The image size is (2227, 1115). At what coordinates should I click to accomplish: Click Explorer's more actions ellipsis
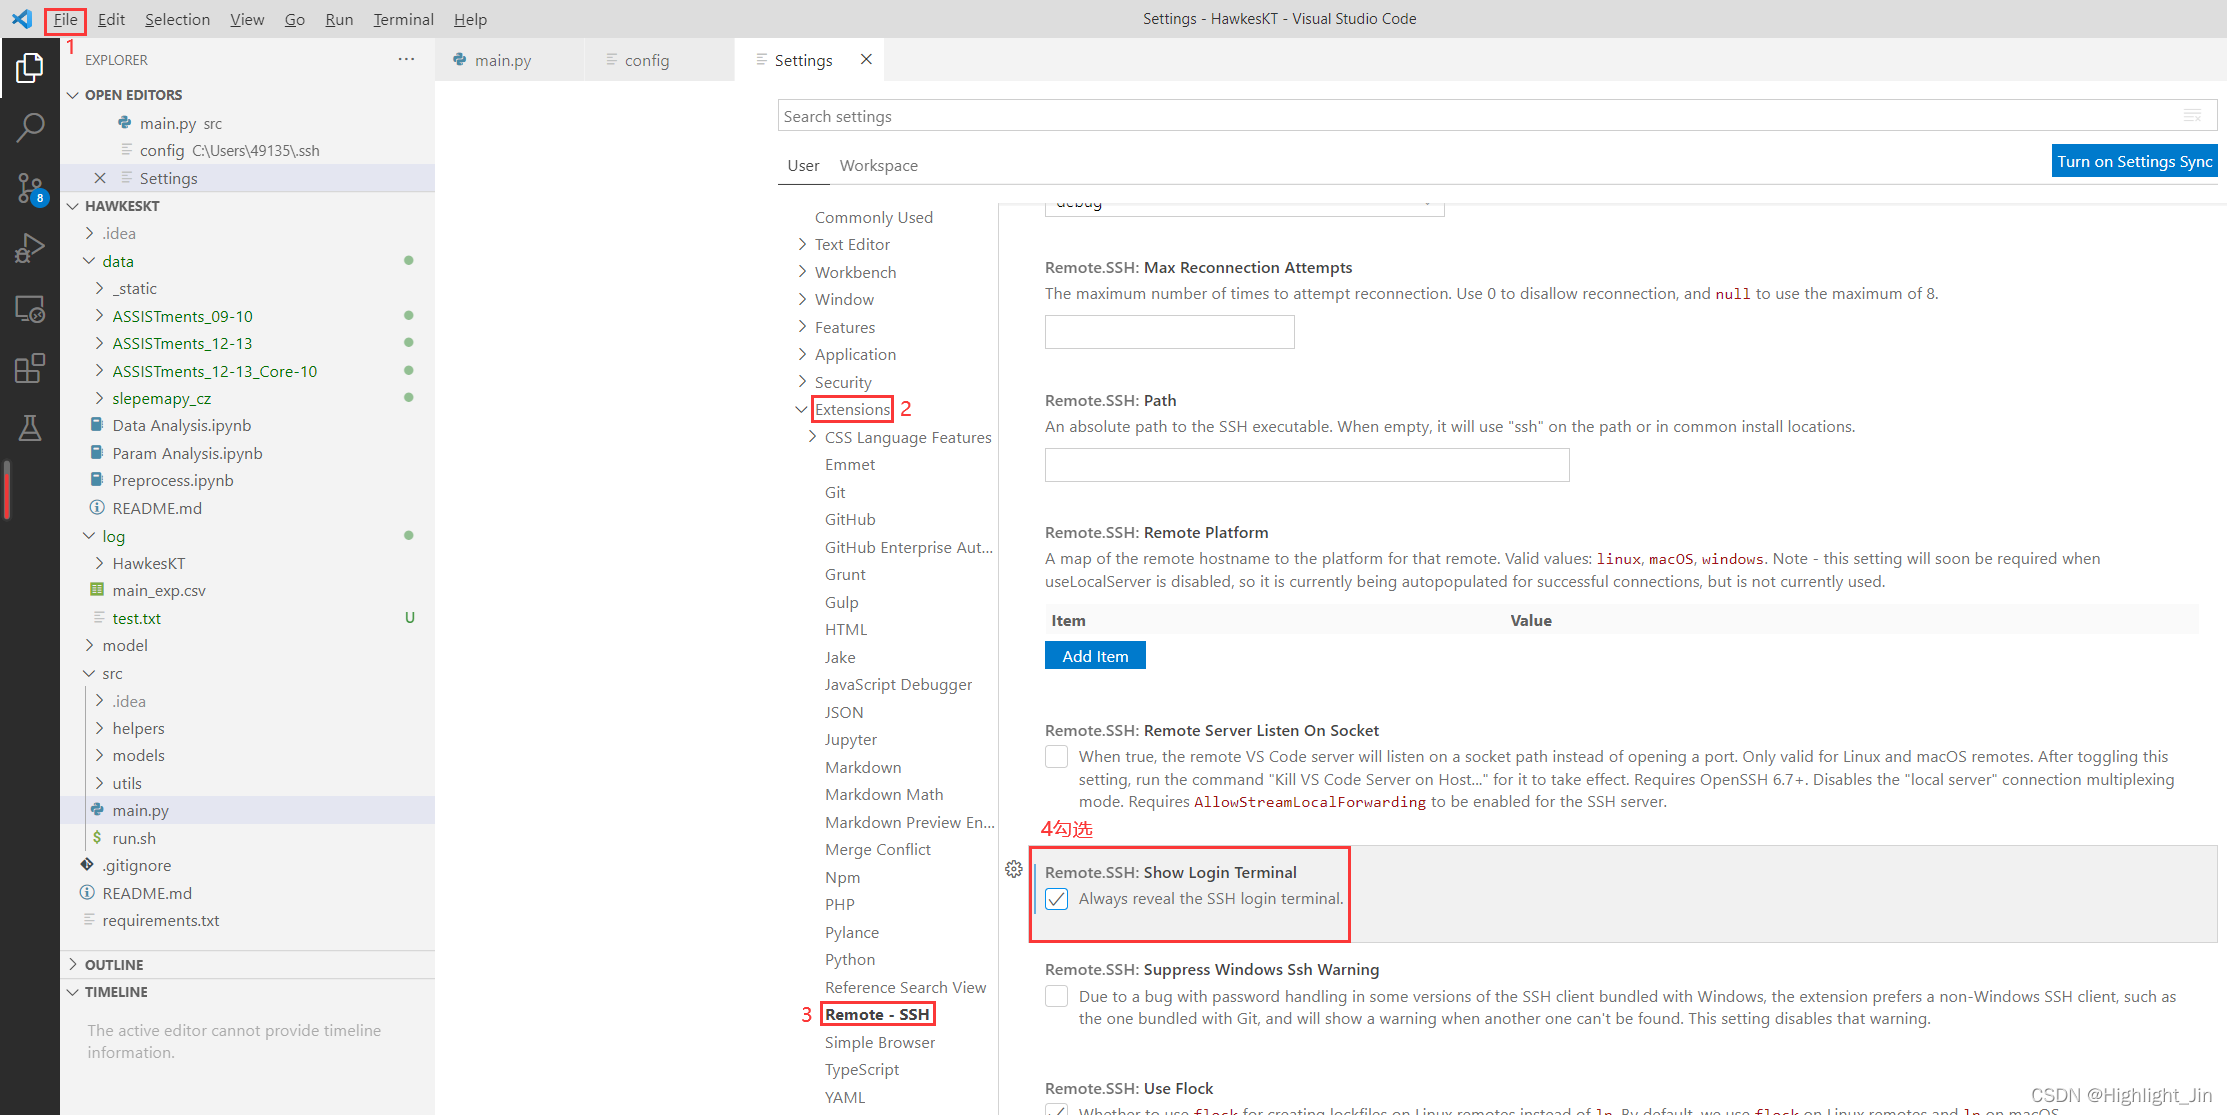point(406,60)
